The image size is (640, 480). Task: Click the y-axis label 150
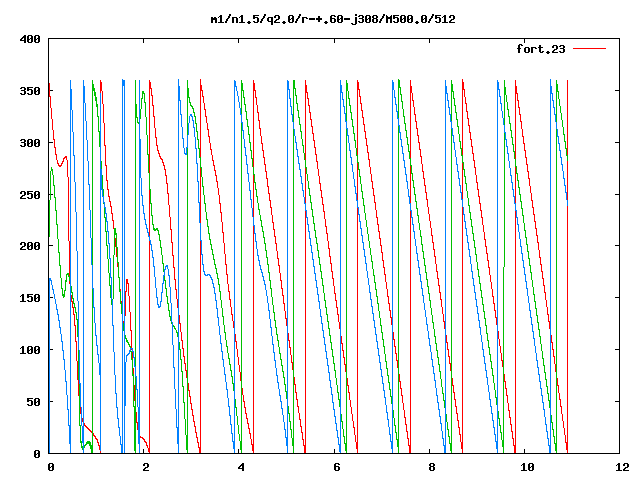click(30, 298)
